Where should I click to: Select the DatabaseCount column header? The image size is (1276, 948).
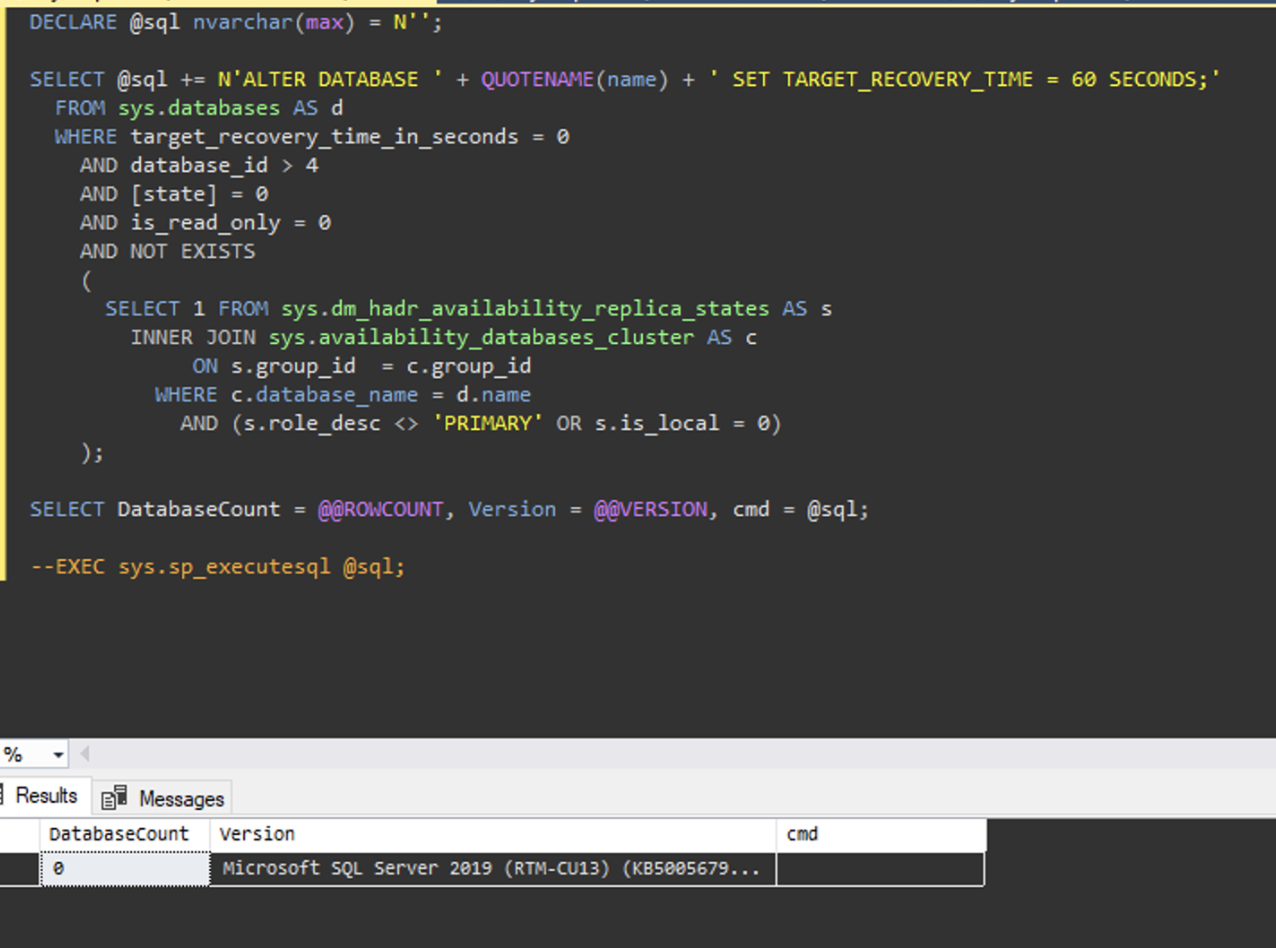pos(118,834)
